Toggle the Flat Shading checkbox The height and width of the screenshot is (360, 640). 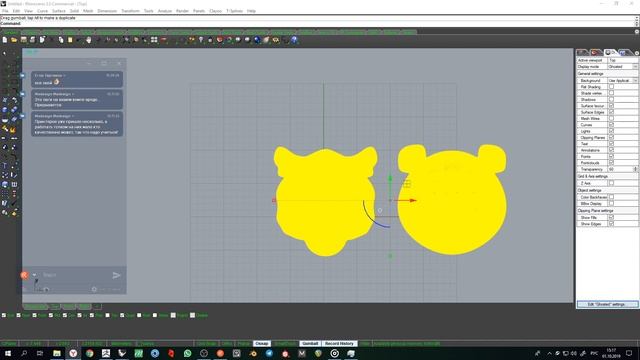(611, 87)
